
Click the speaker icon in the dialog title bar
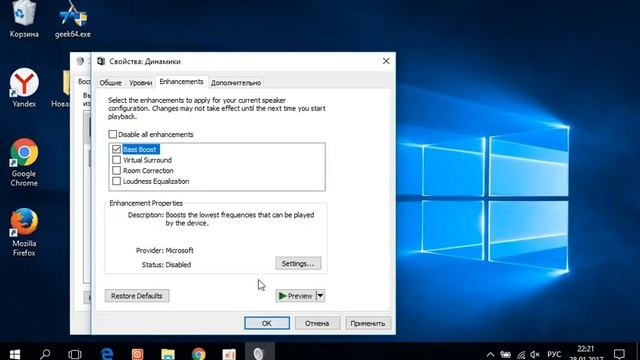[101, 61]
